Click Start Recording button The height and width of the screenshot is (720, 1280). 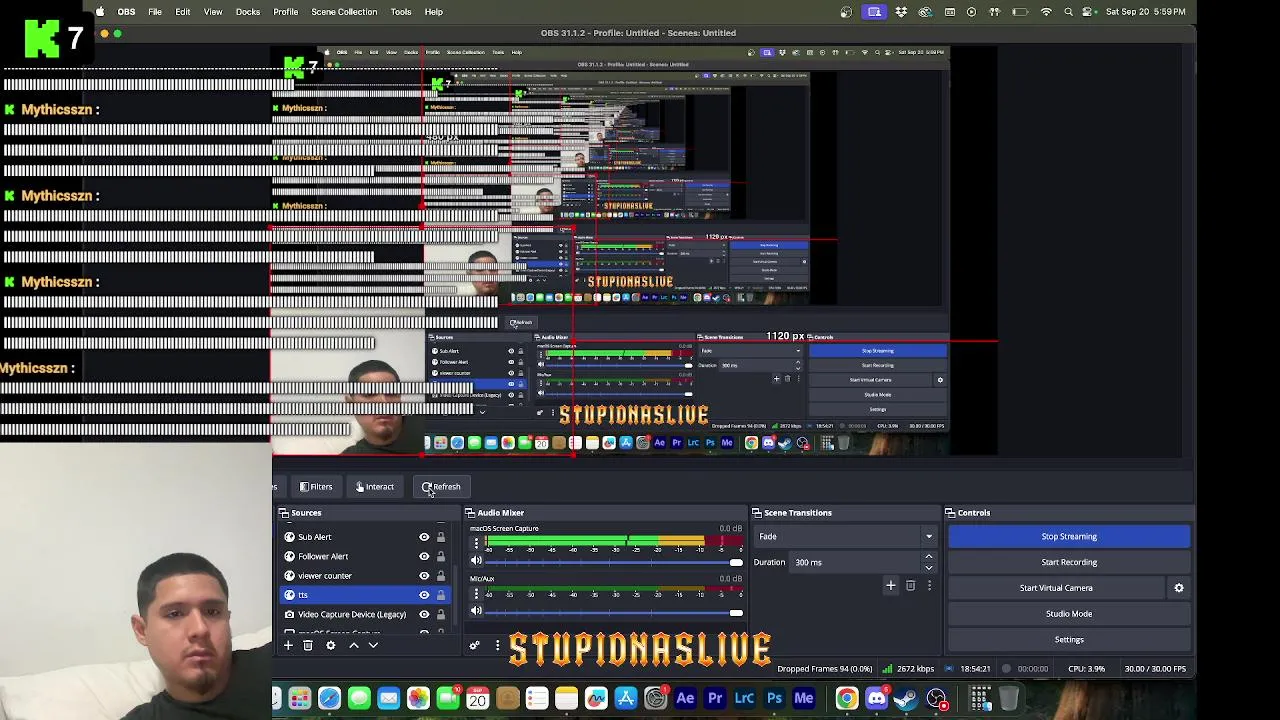click(x=1069, y=562)
